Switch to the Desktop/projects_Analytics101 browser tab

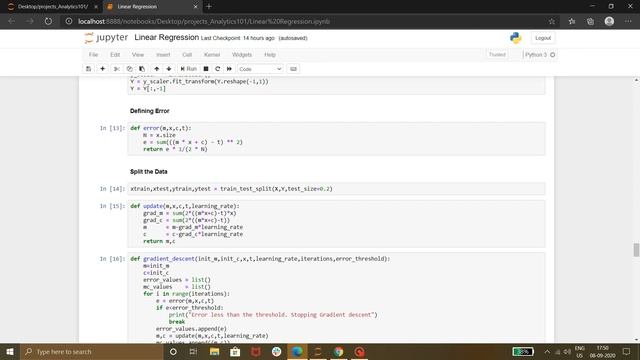pyautogui.click(x=52, y=7)
